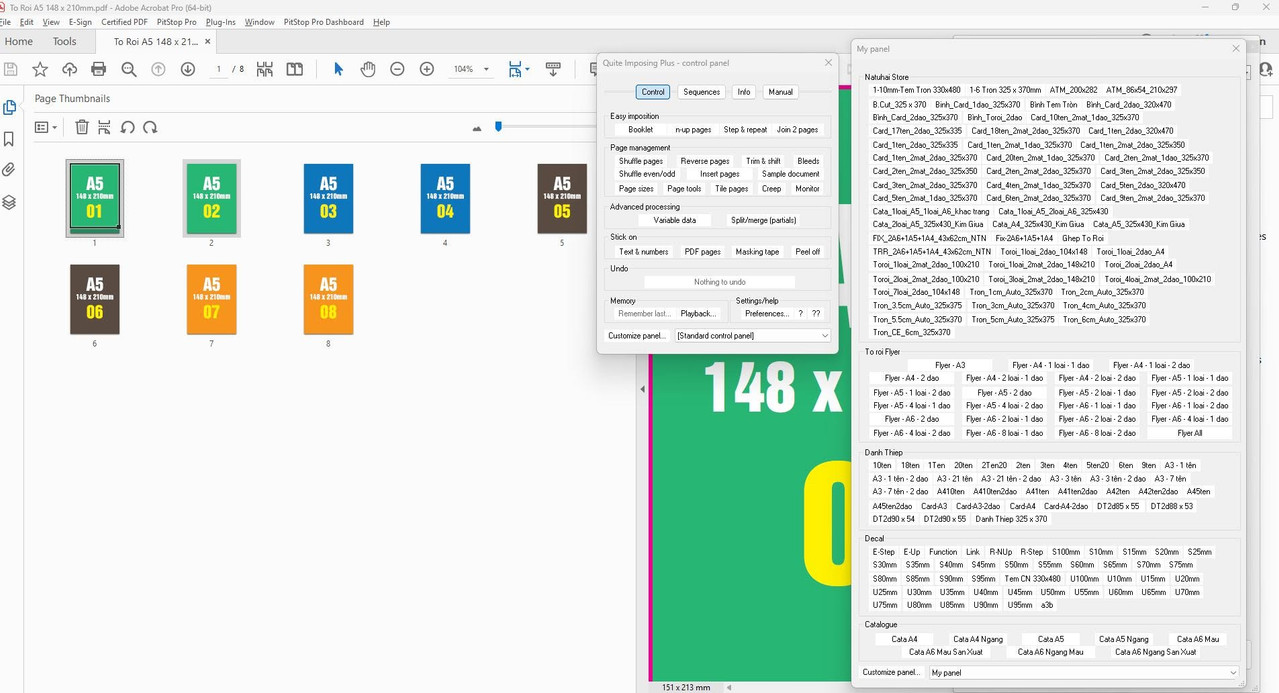This screenshot has width=1279, height=693.
Task: Open Page Thumbnails panel icon in sidebar
Action: pos(9,108)
